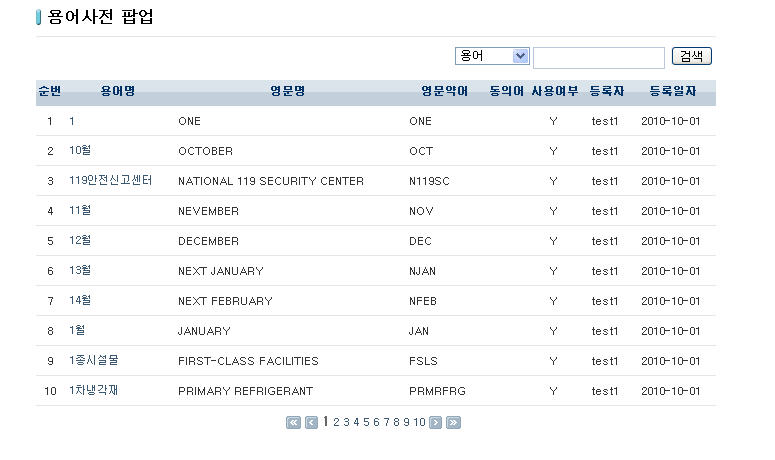Click the 용어명 column header
The width and height of the screenshot is (775, 460).
118,92
